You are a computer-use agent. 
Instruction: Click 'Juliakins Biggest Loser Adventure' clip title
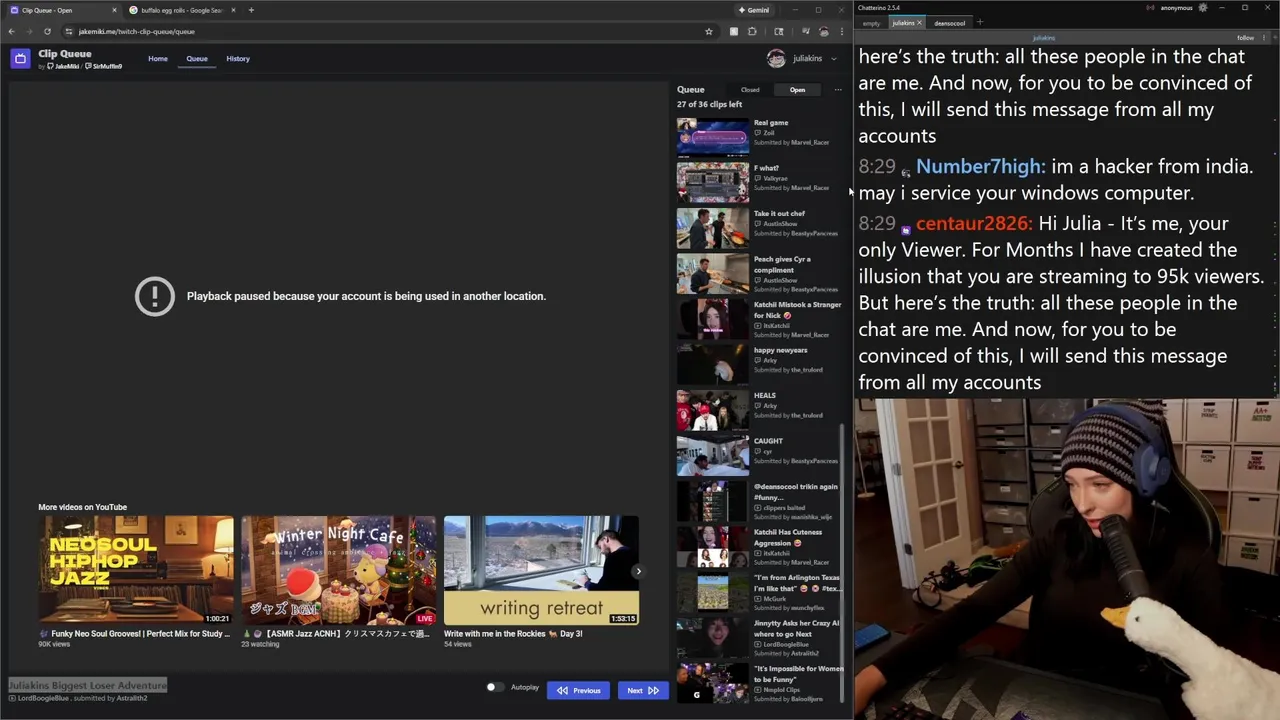tap(88, 685)
